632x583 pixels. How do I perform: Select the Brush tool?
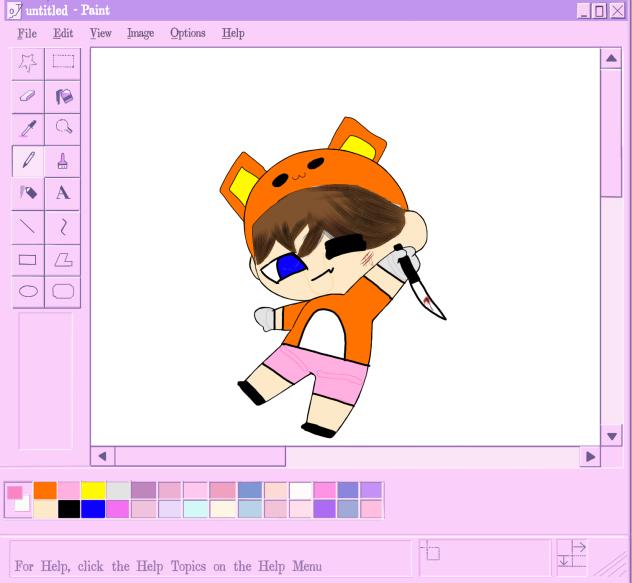(x=63, y=161)
